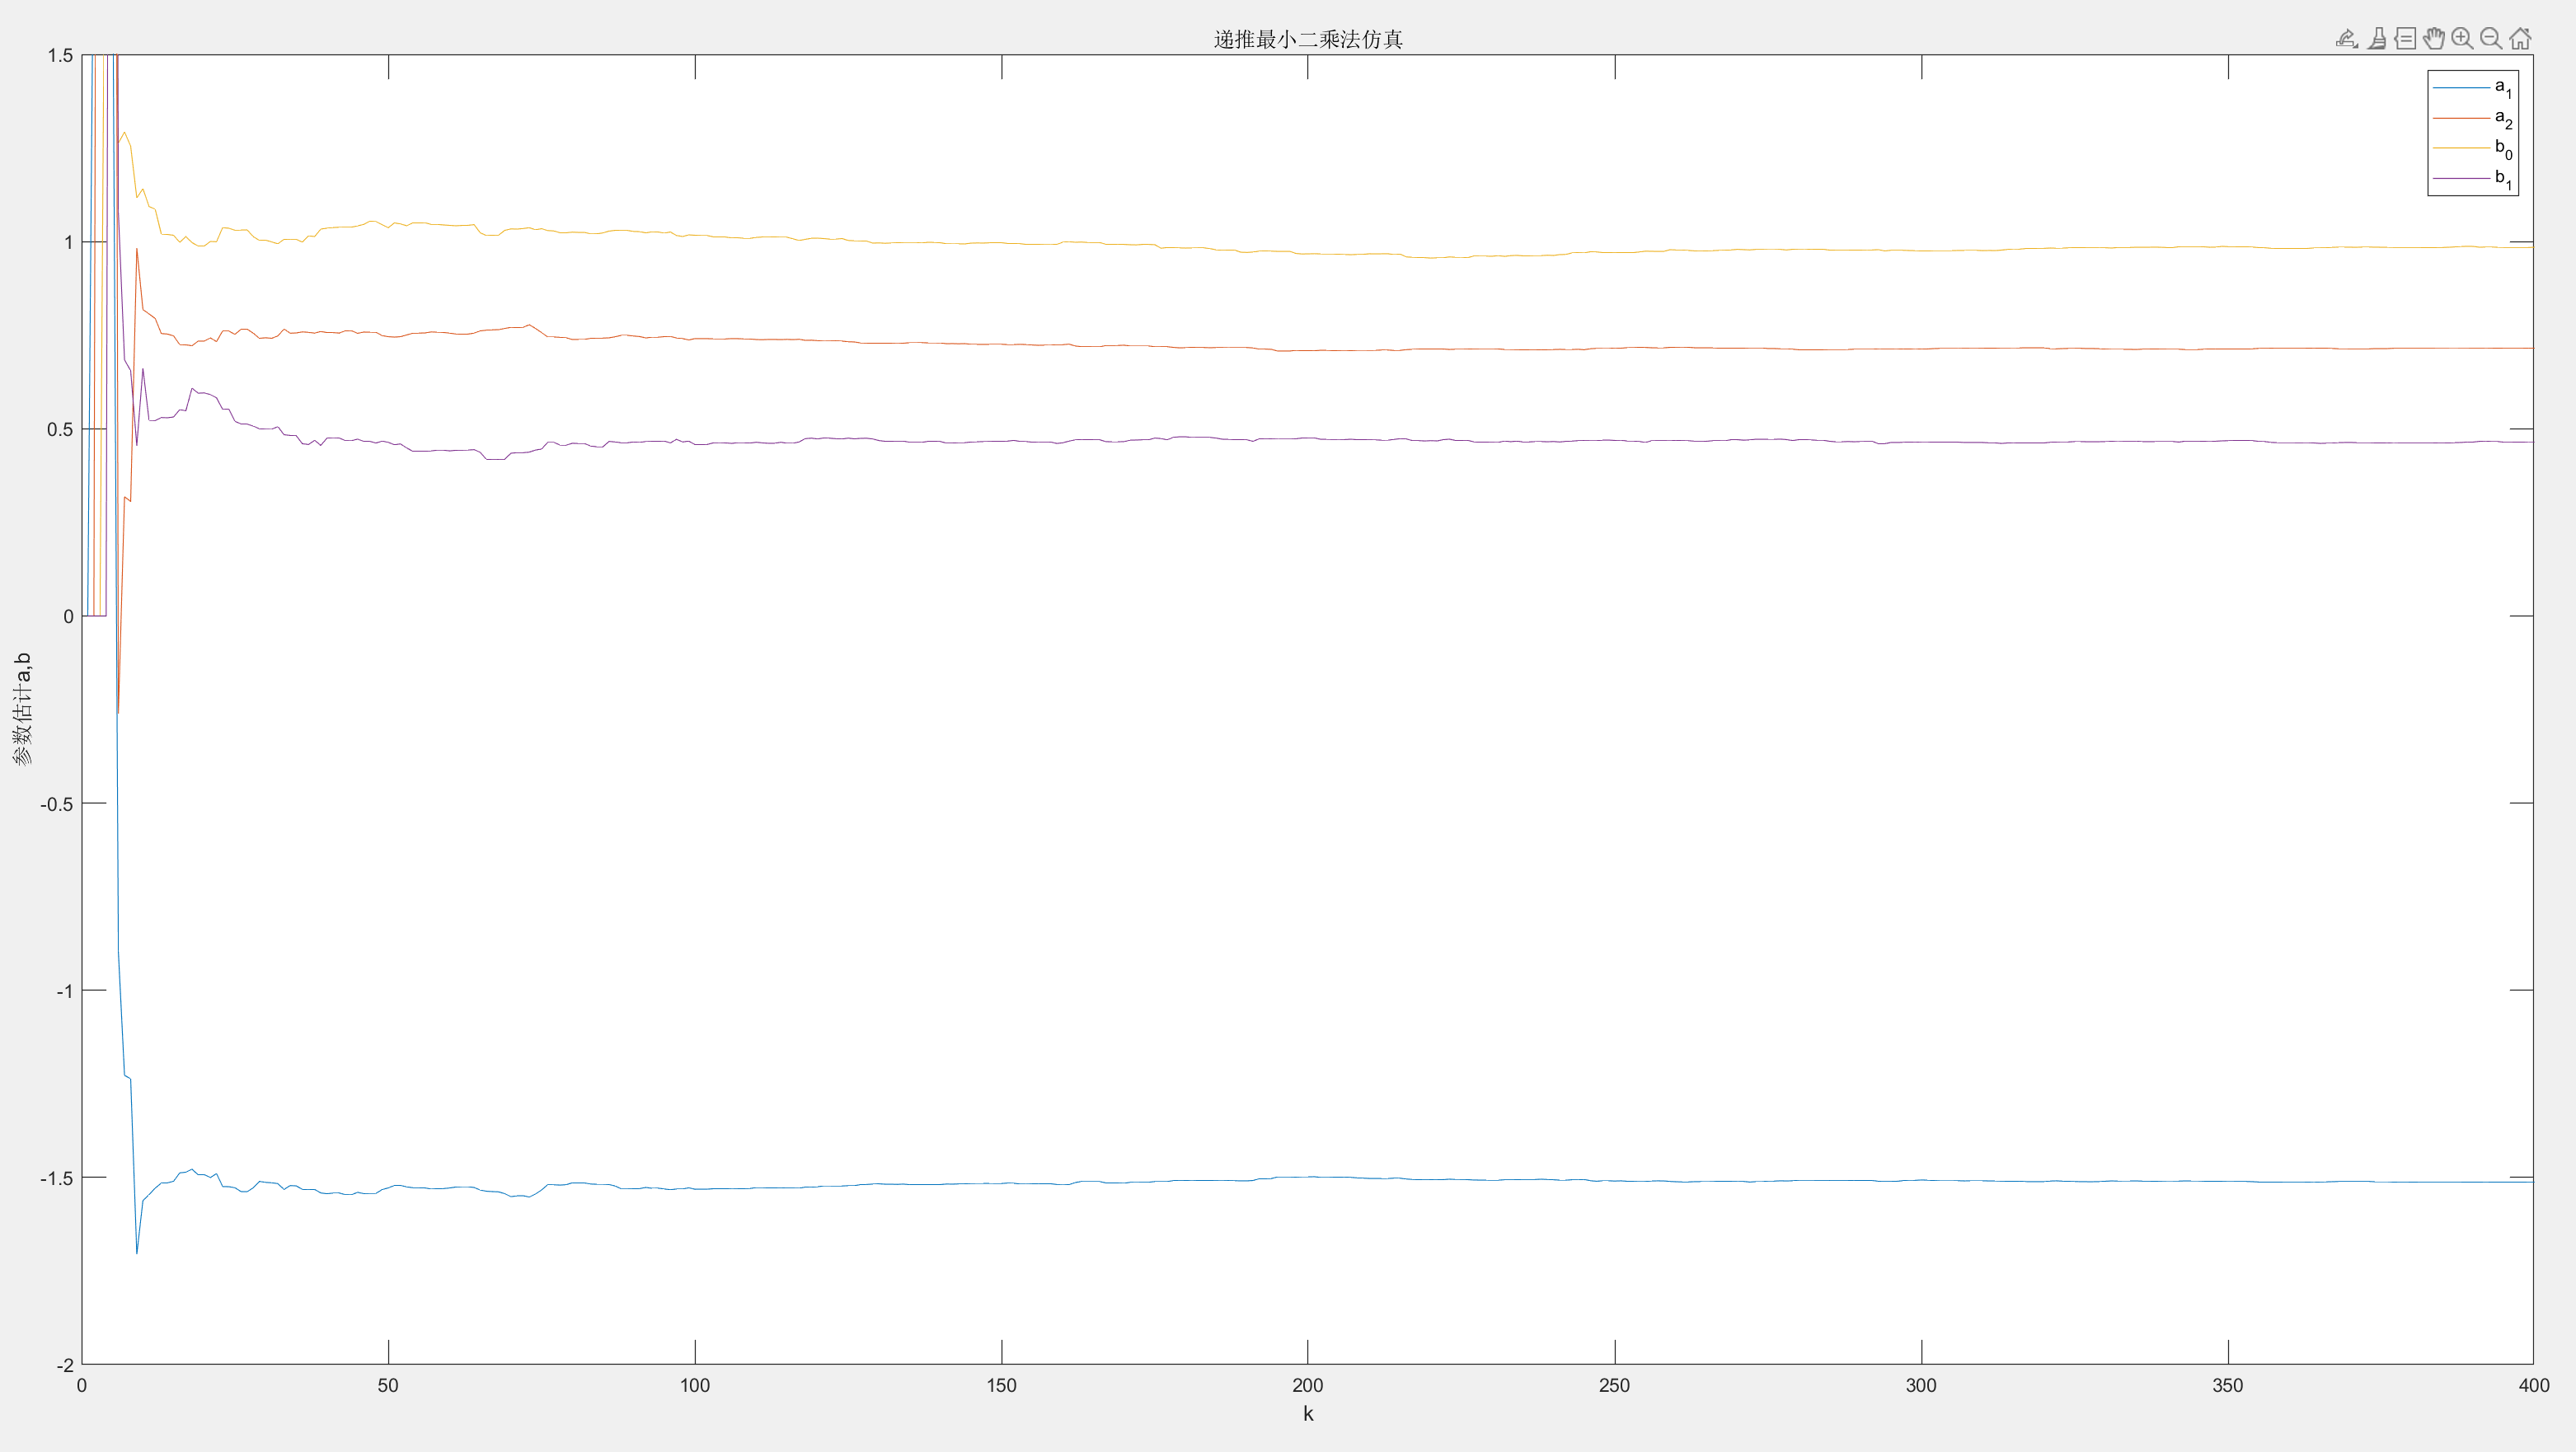
Task: Click the x-axis tick label 200
Action: [1308, 1386]
